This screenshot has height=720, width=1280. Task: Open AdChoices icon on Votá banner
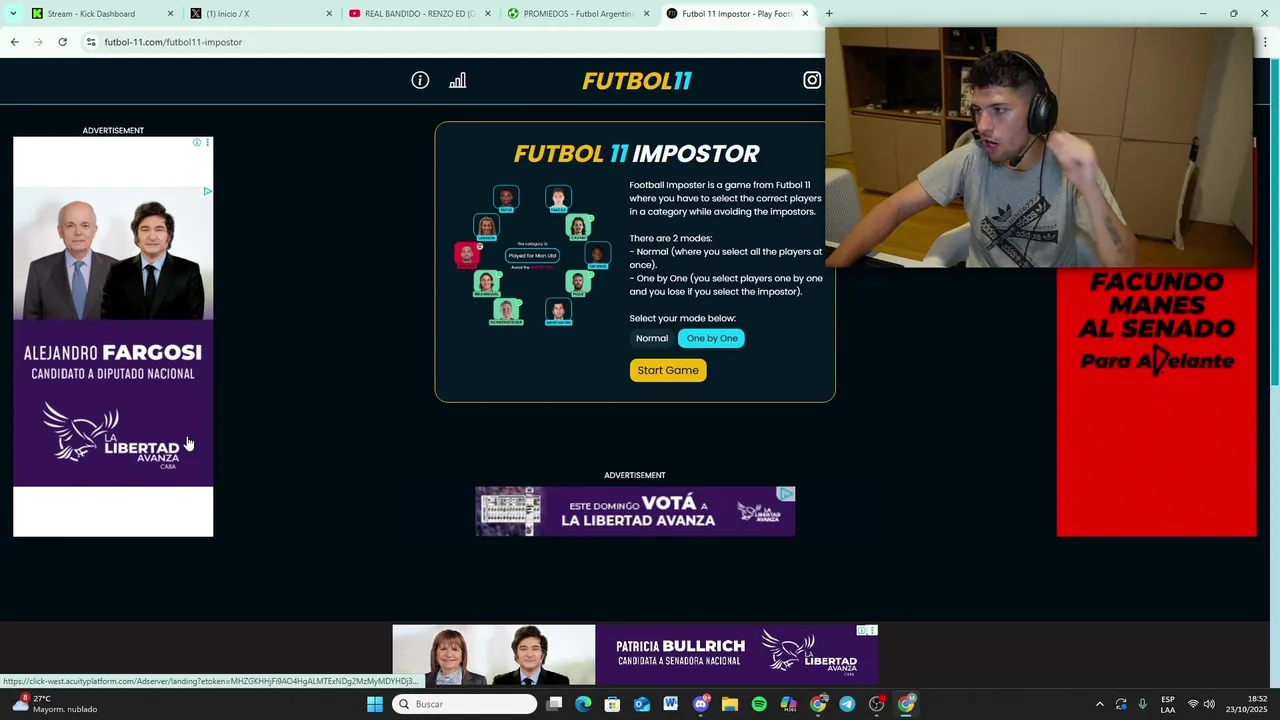tap(787, 494)
